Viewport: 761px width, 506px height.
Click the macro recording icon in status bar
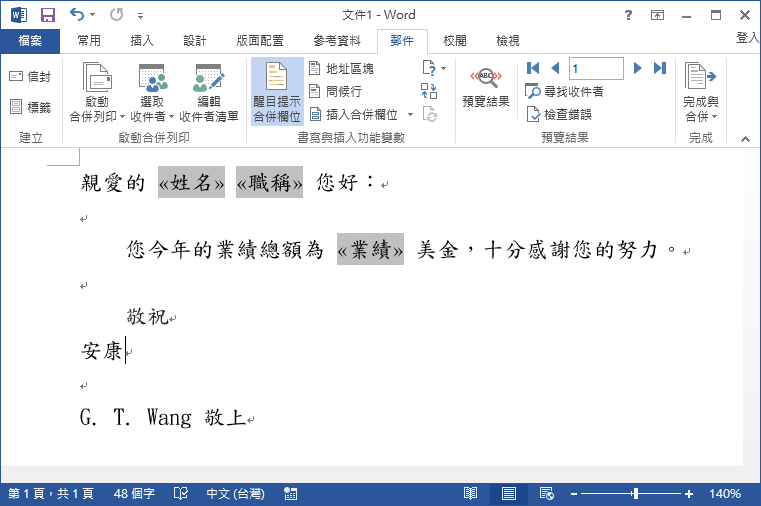tap(290, 494)
